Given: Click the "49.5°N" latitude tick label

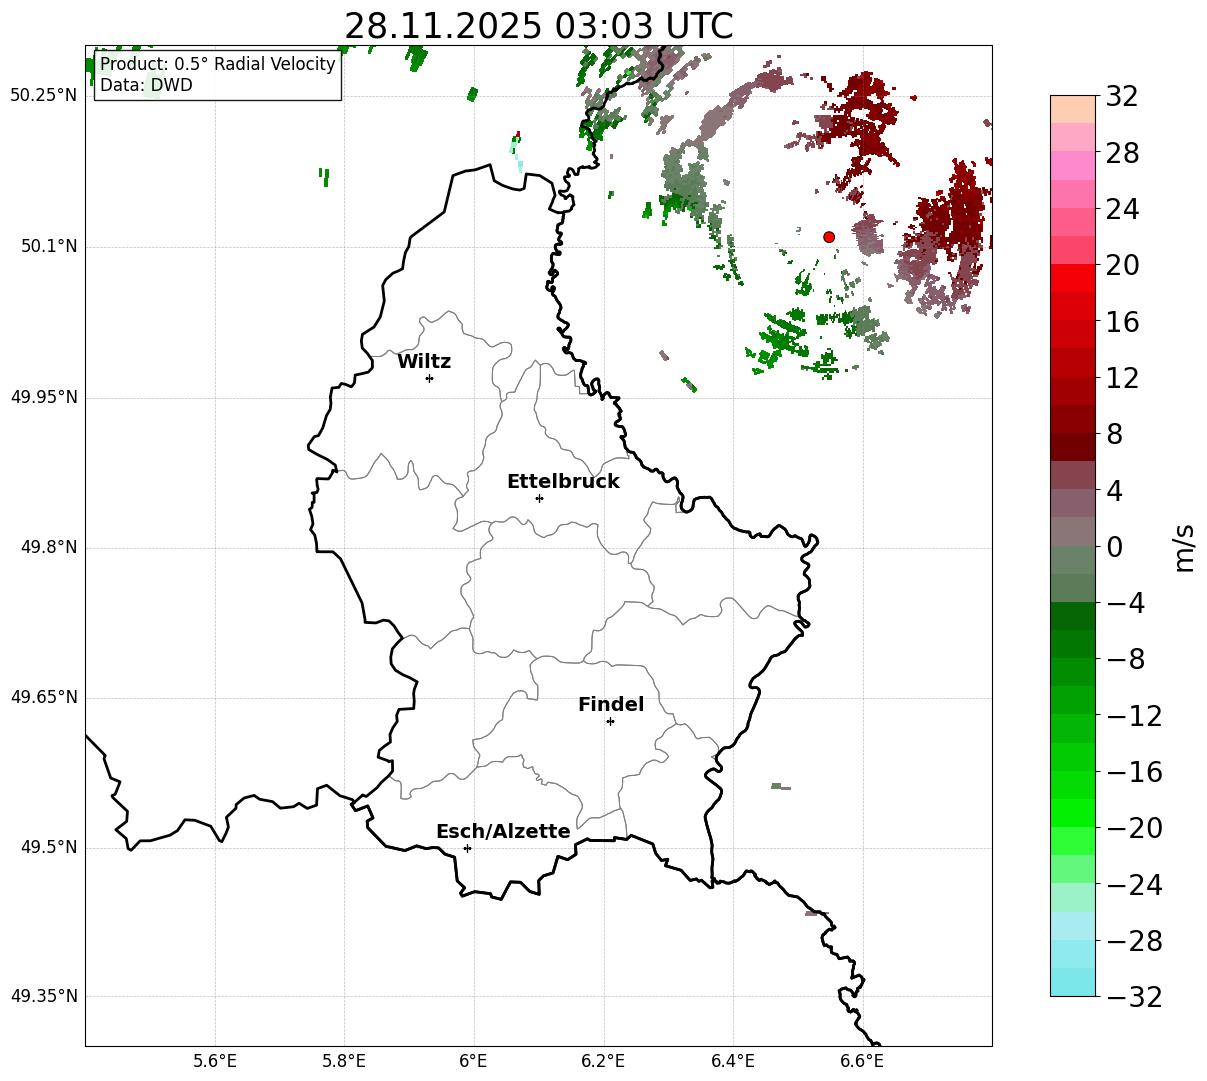Looking at the screenshot, I should 48,847.
